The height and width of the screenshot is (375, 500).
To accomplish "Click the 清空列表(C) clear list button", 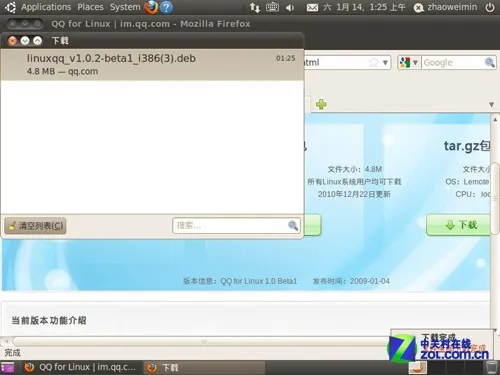I will 35,226.
